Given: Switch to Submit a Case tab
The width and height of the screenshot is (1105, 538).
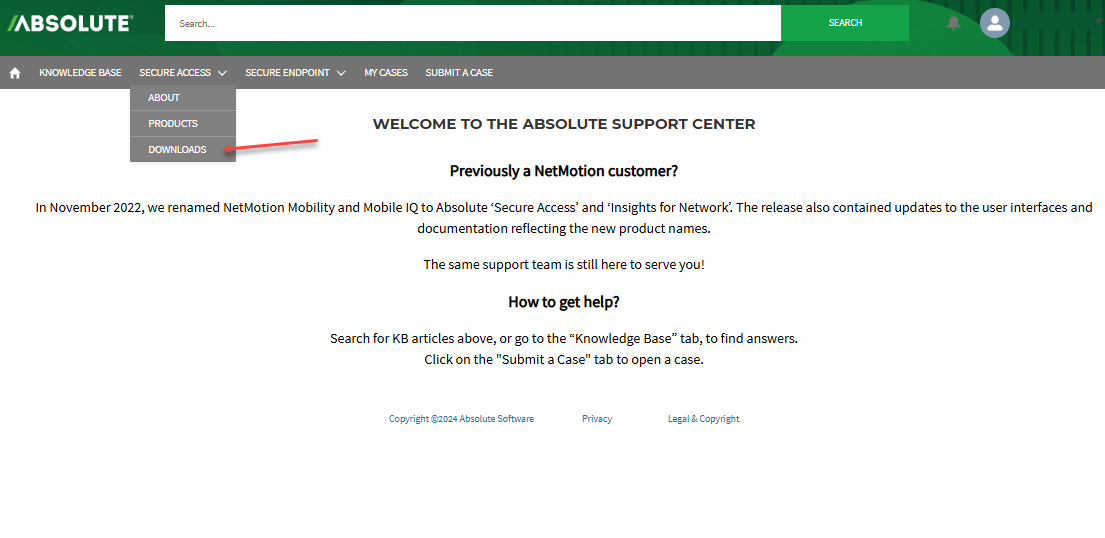Looking at the screenshot, I should point(459,73).
